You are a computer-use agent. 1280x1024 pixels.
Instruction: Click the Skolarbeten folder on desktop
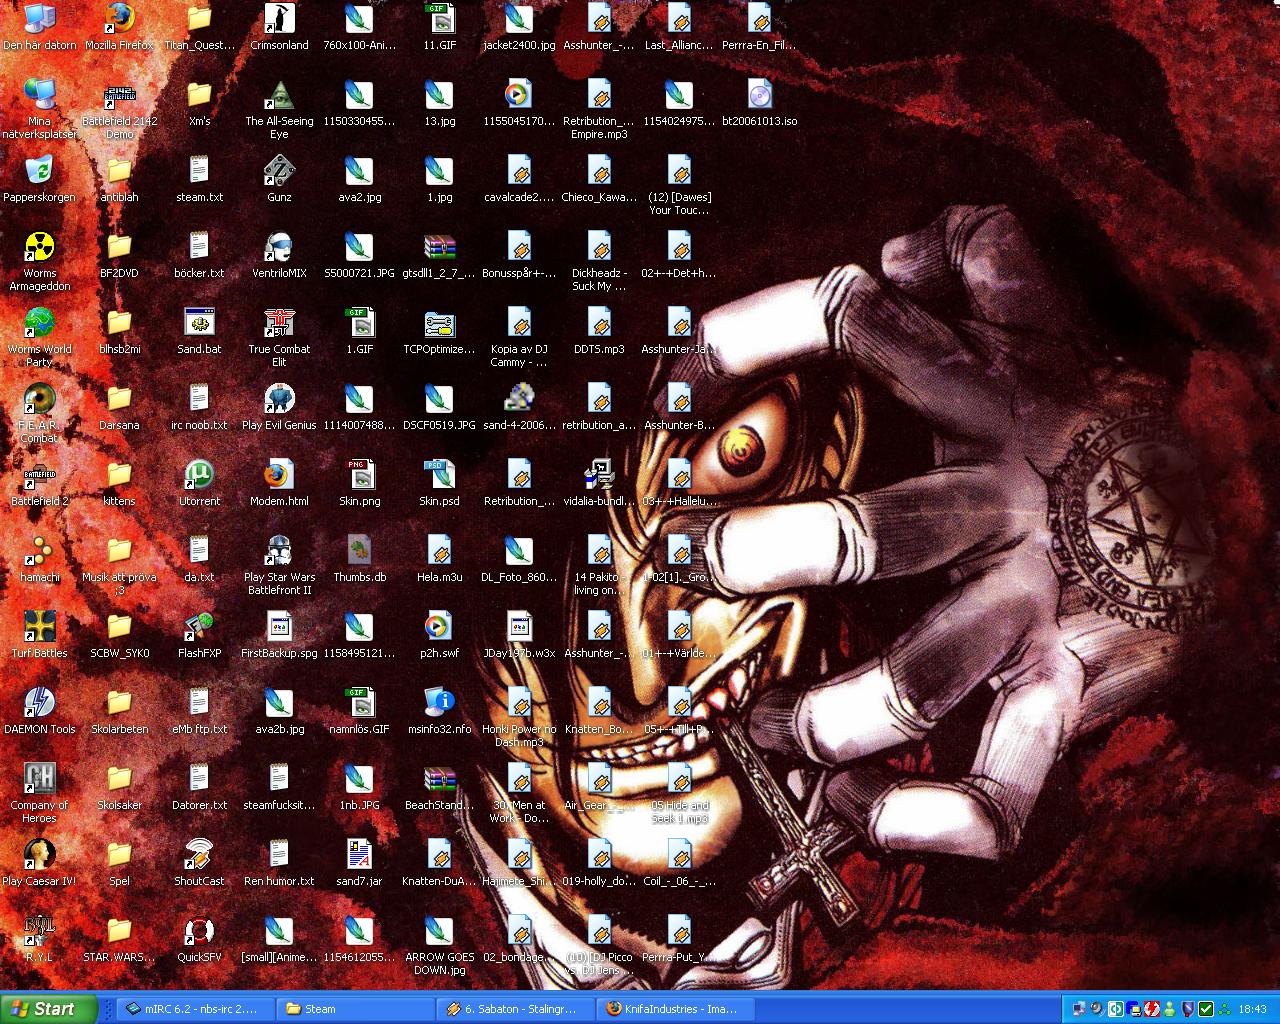point(119,704)
